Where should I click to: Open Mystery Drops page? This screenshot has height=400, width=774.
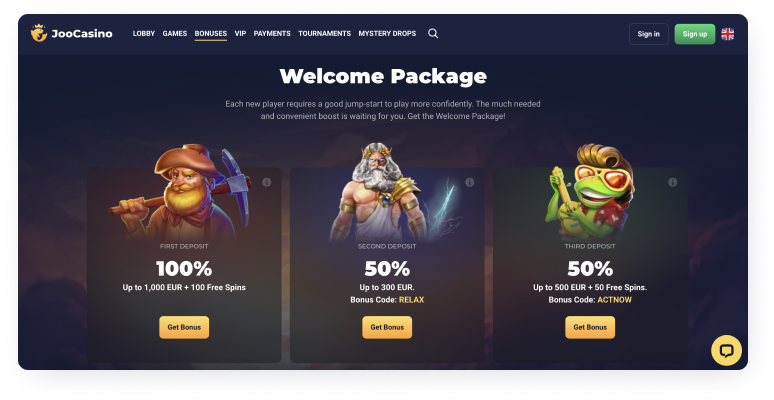coord(387,34)
